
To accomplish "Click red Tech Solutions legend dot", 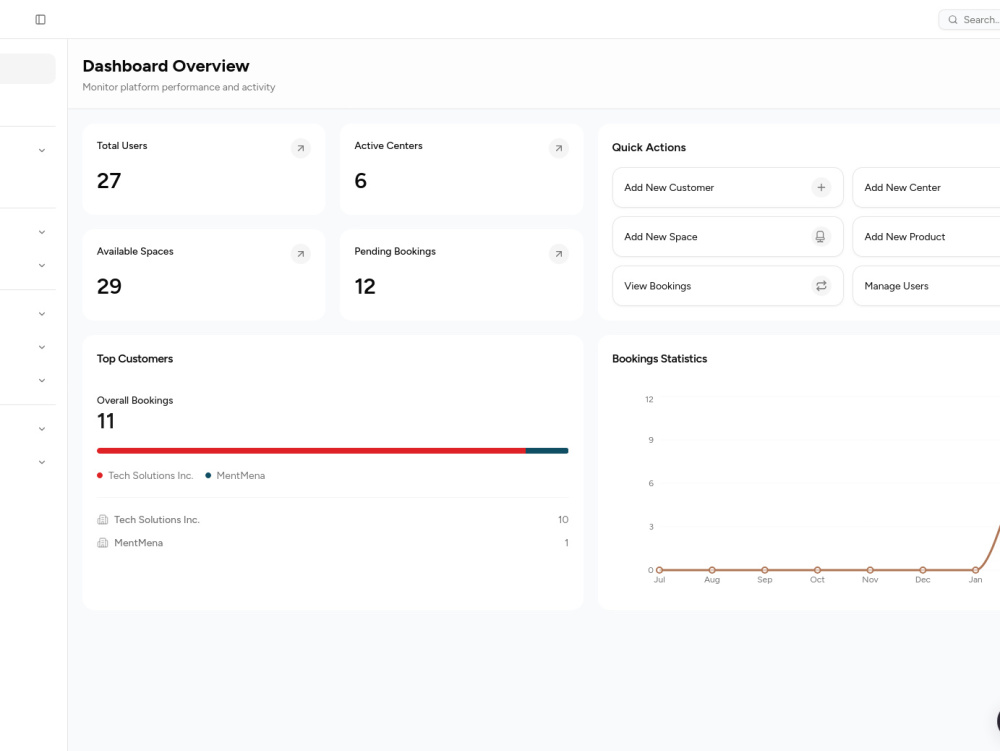I will click(100, 476).
